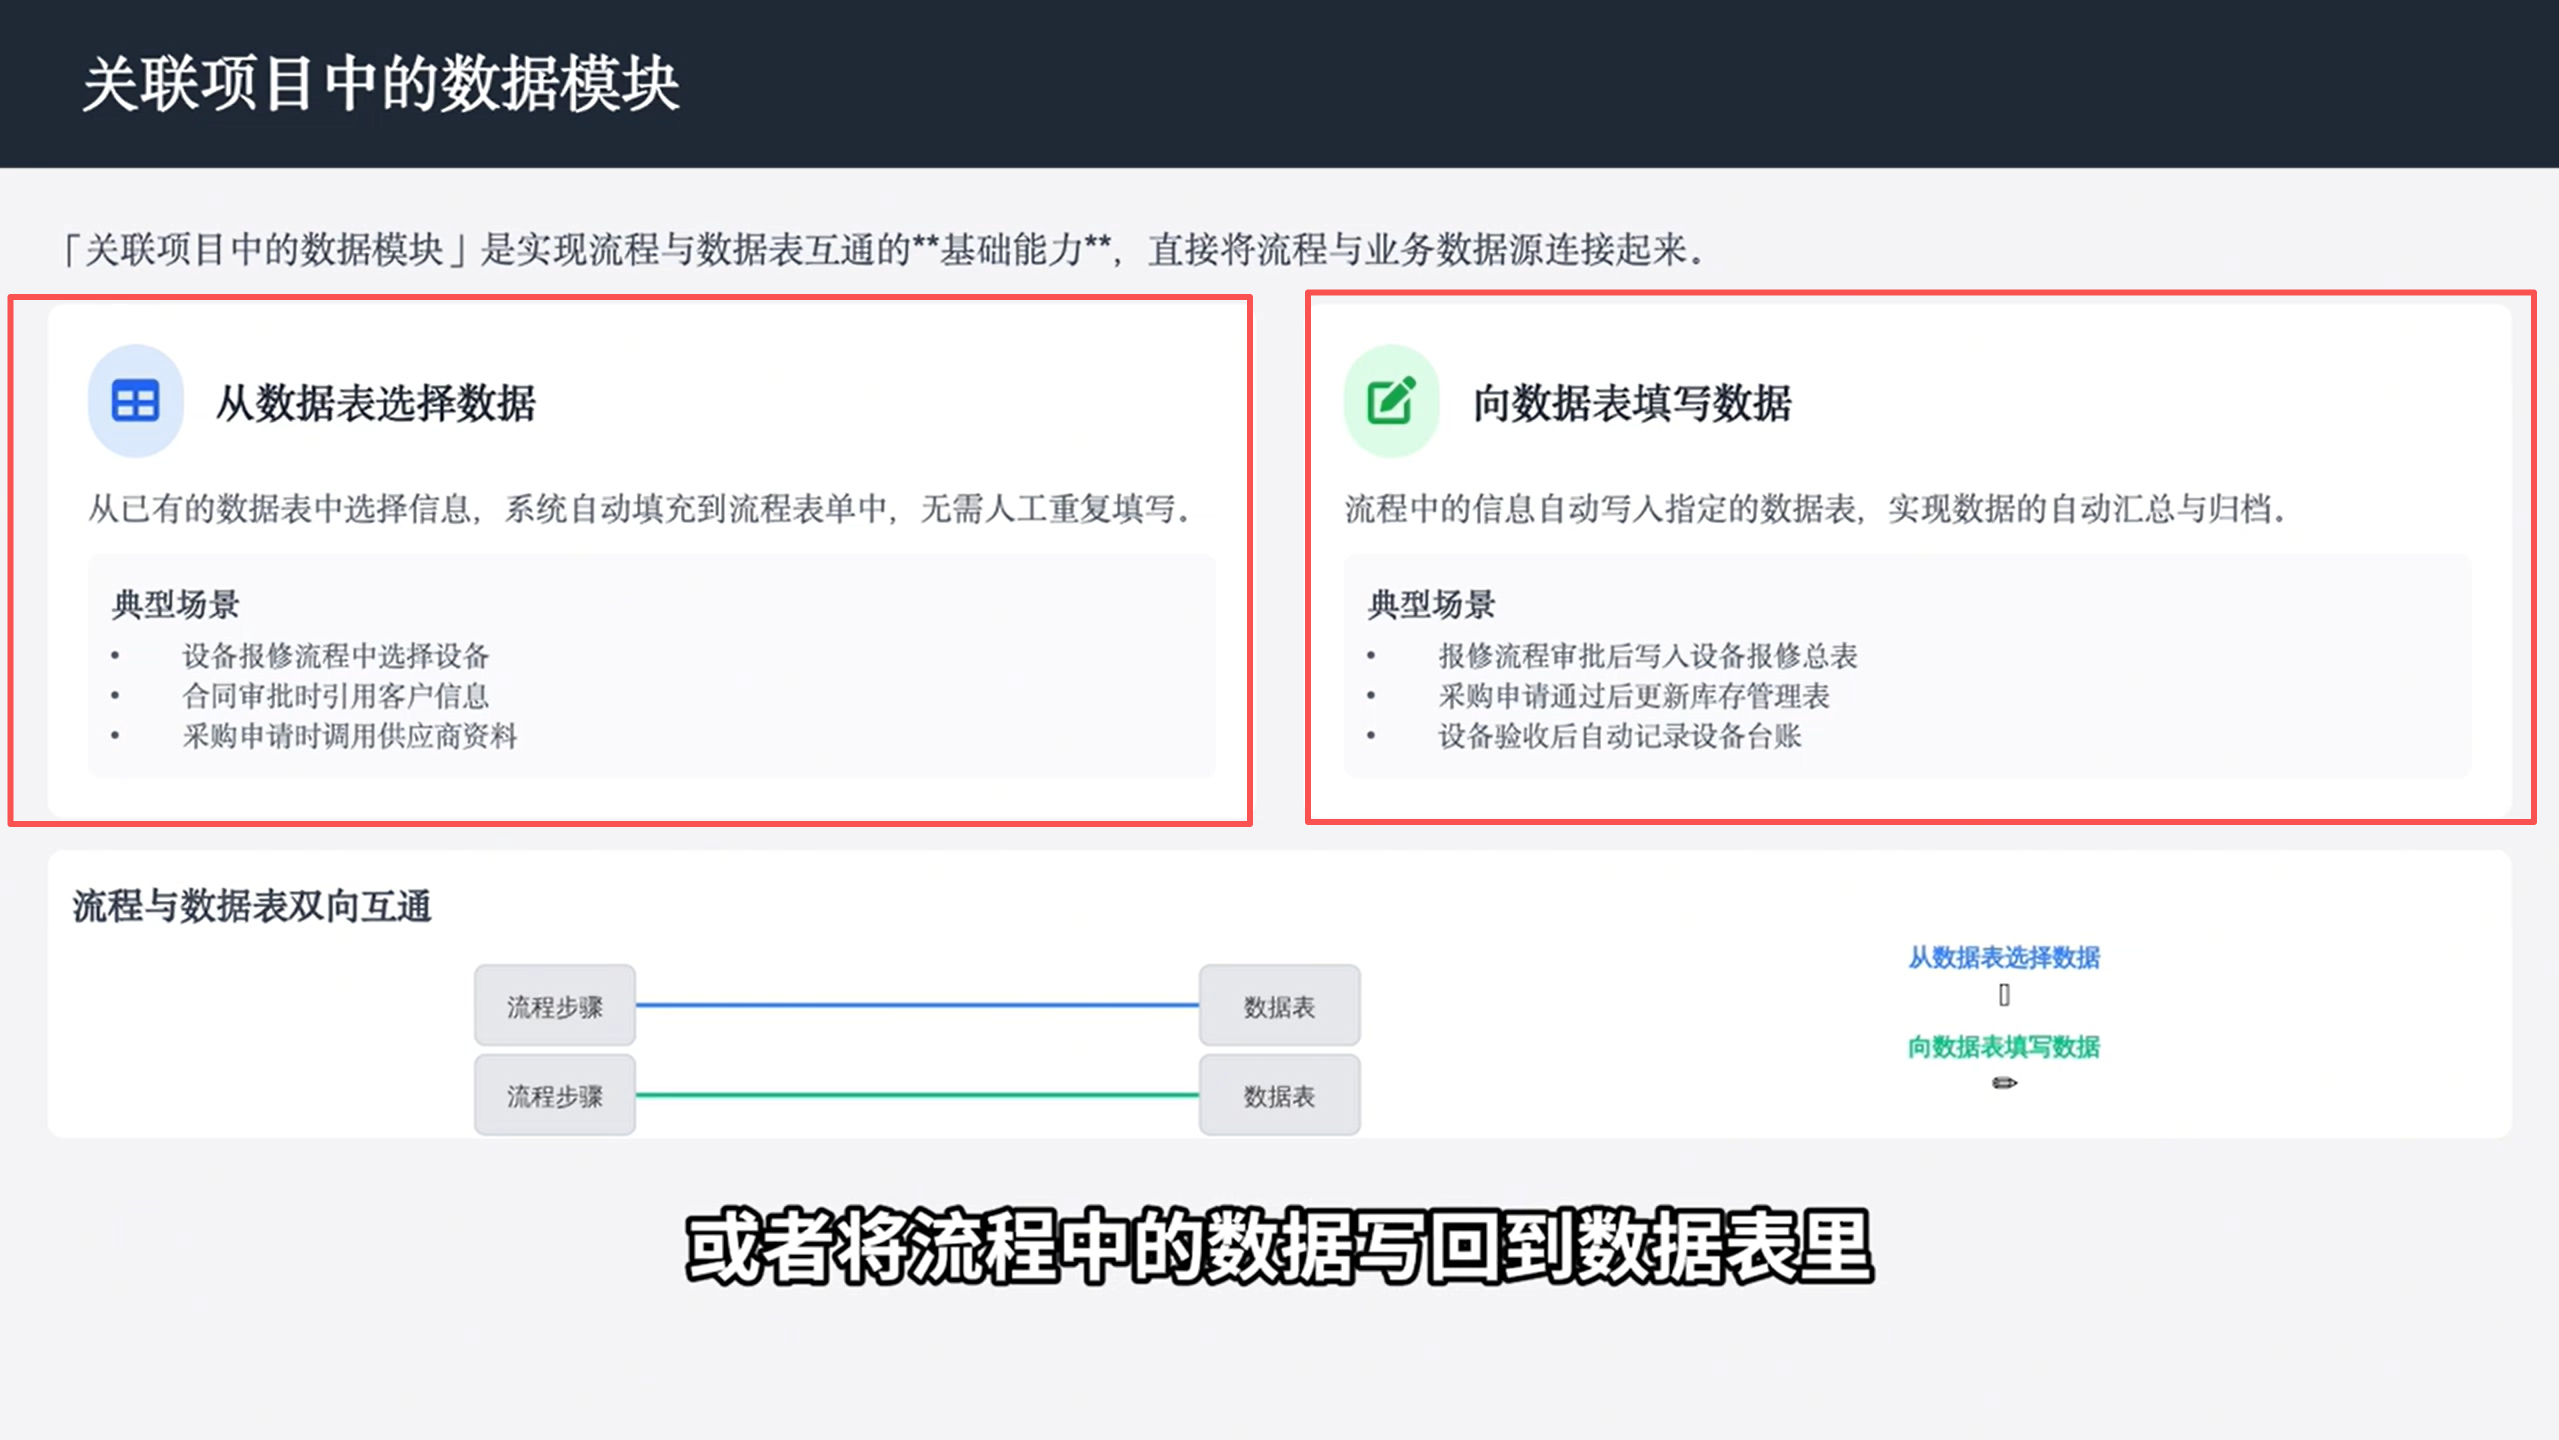
Task: Click the description 从已有的数据表中选择信息
Action: click(x=640, y=509)
